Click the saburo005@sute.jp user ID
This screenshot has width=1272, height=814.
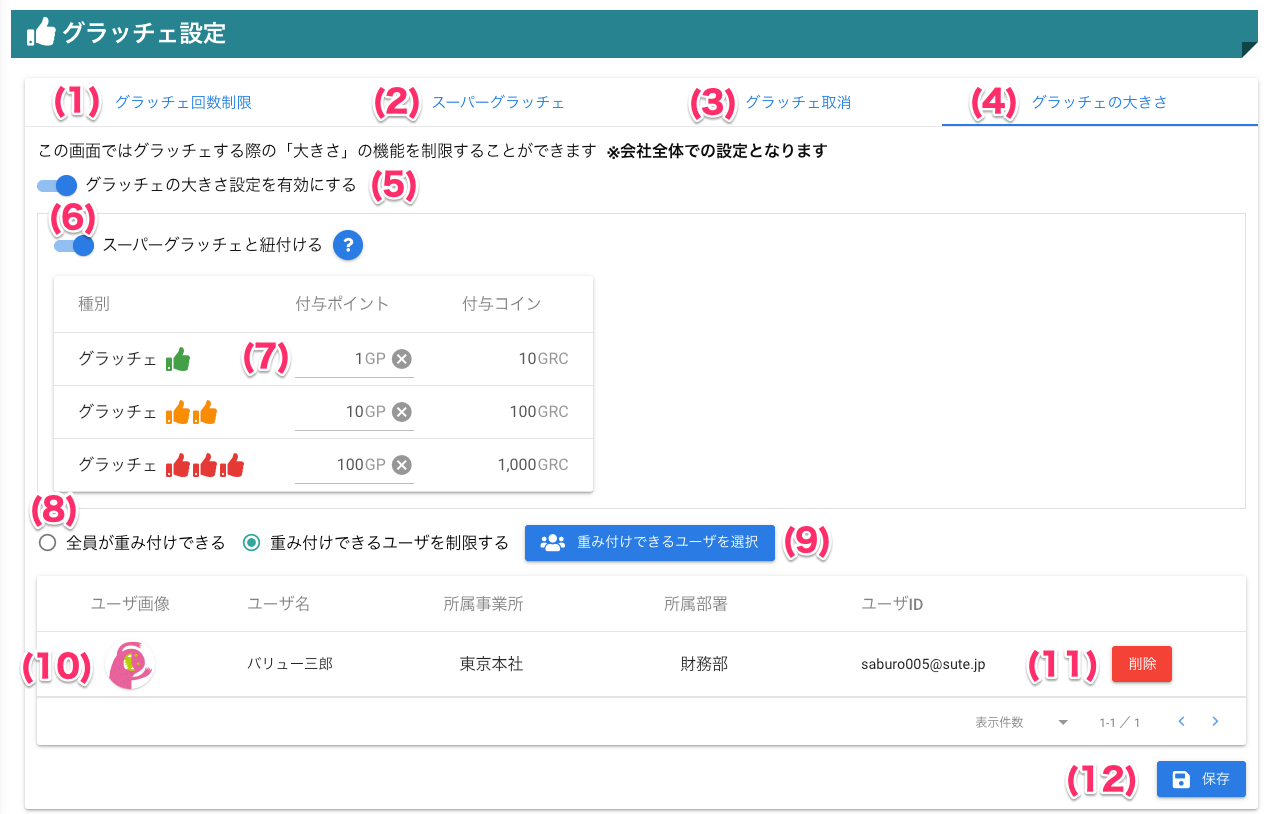tap(923, 664)
